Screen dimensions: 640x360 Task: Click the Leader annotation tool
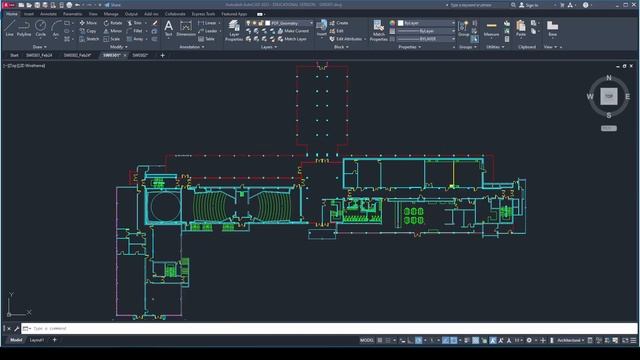tap(207, 31)
